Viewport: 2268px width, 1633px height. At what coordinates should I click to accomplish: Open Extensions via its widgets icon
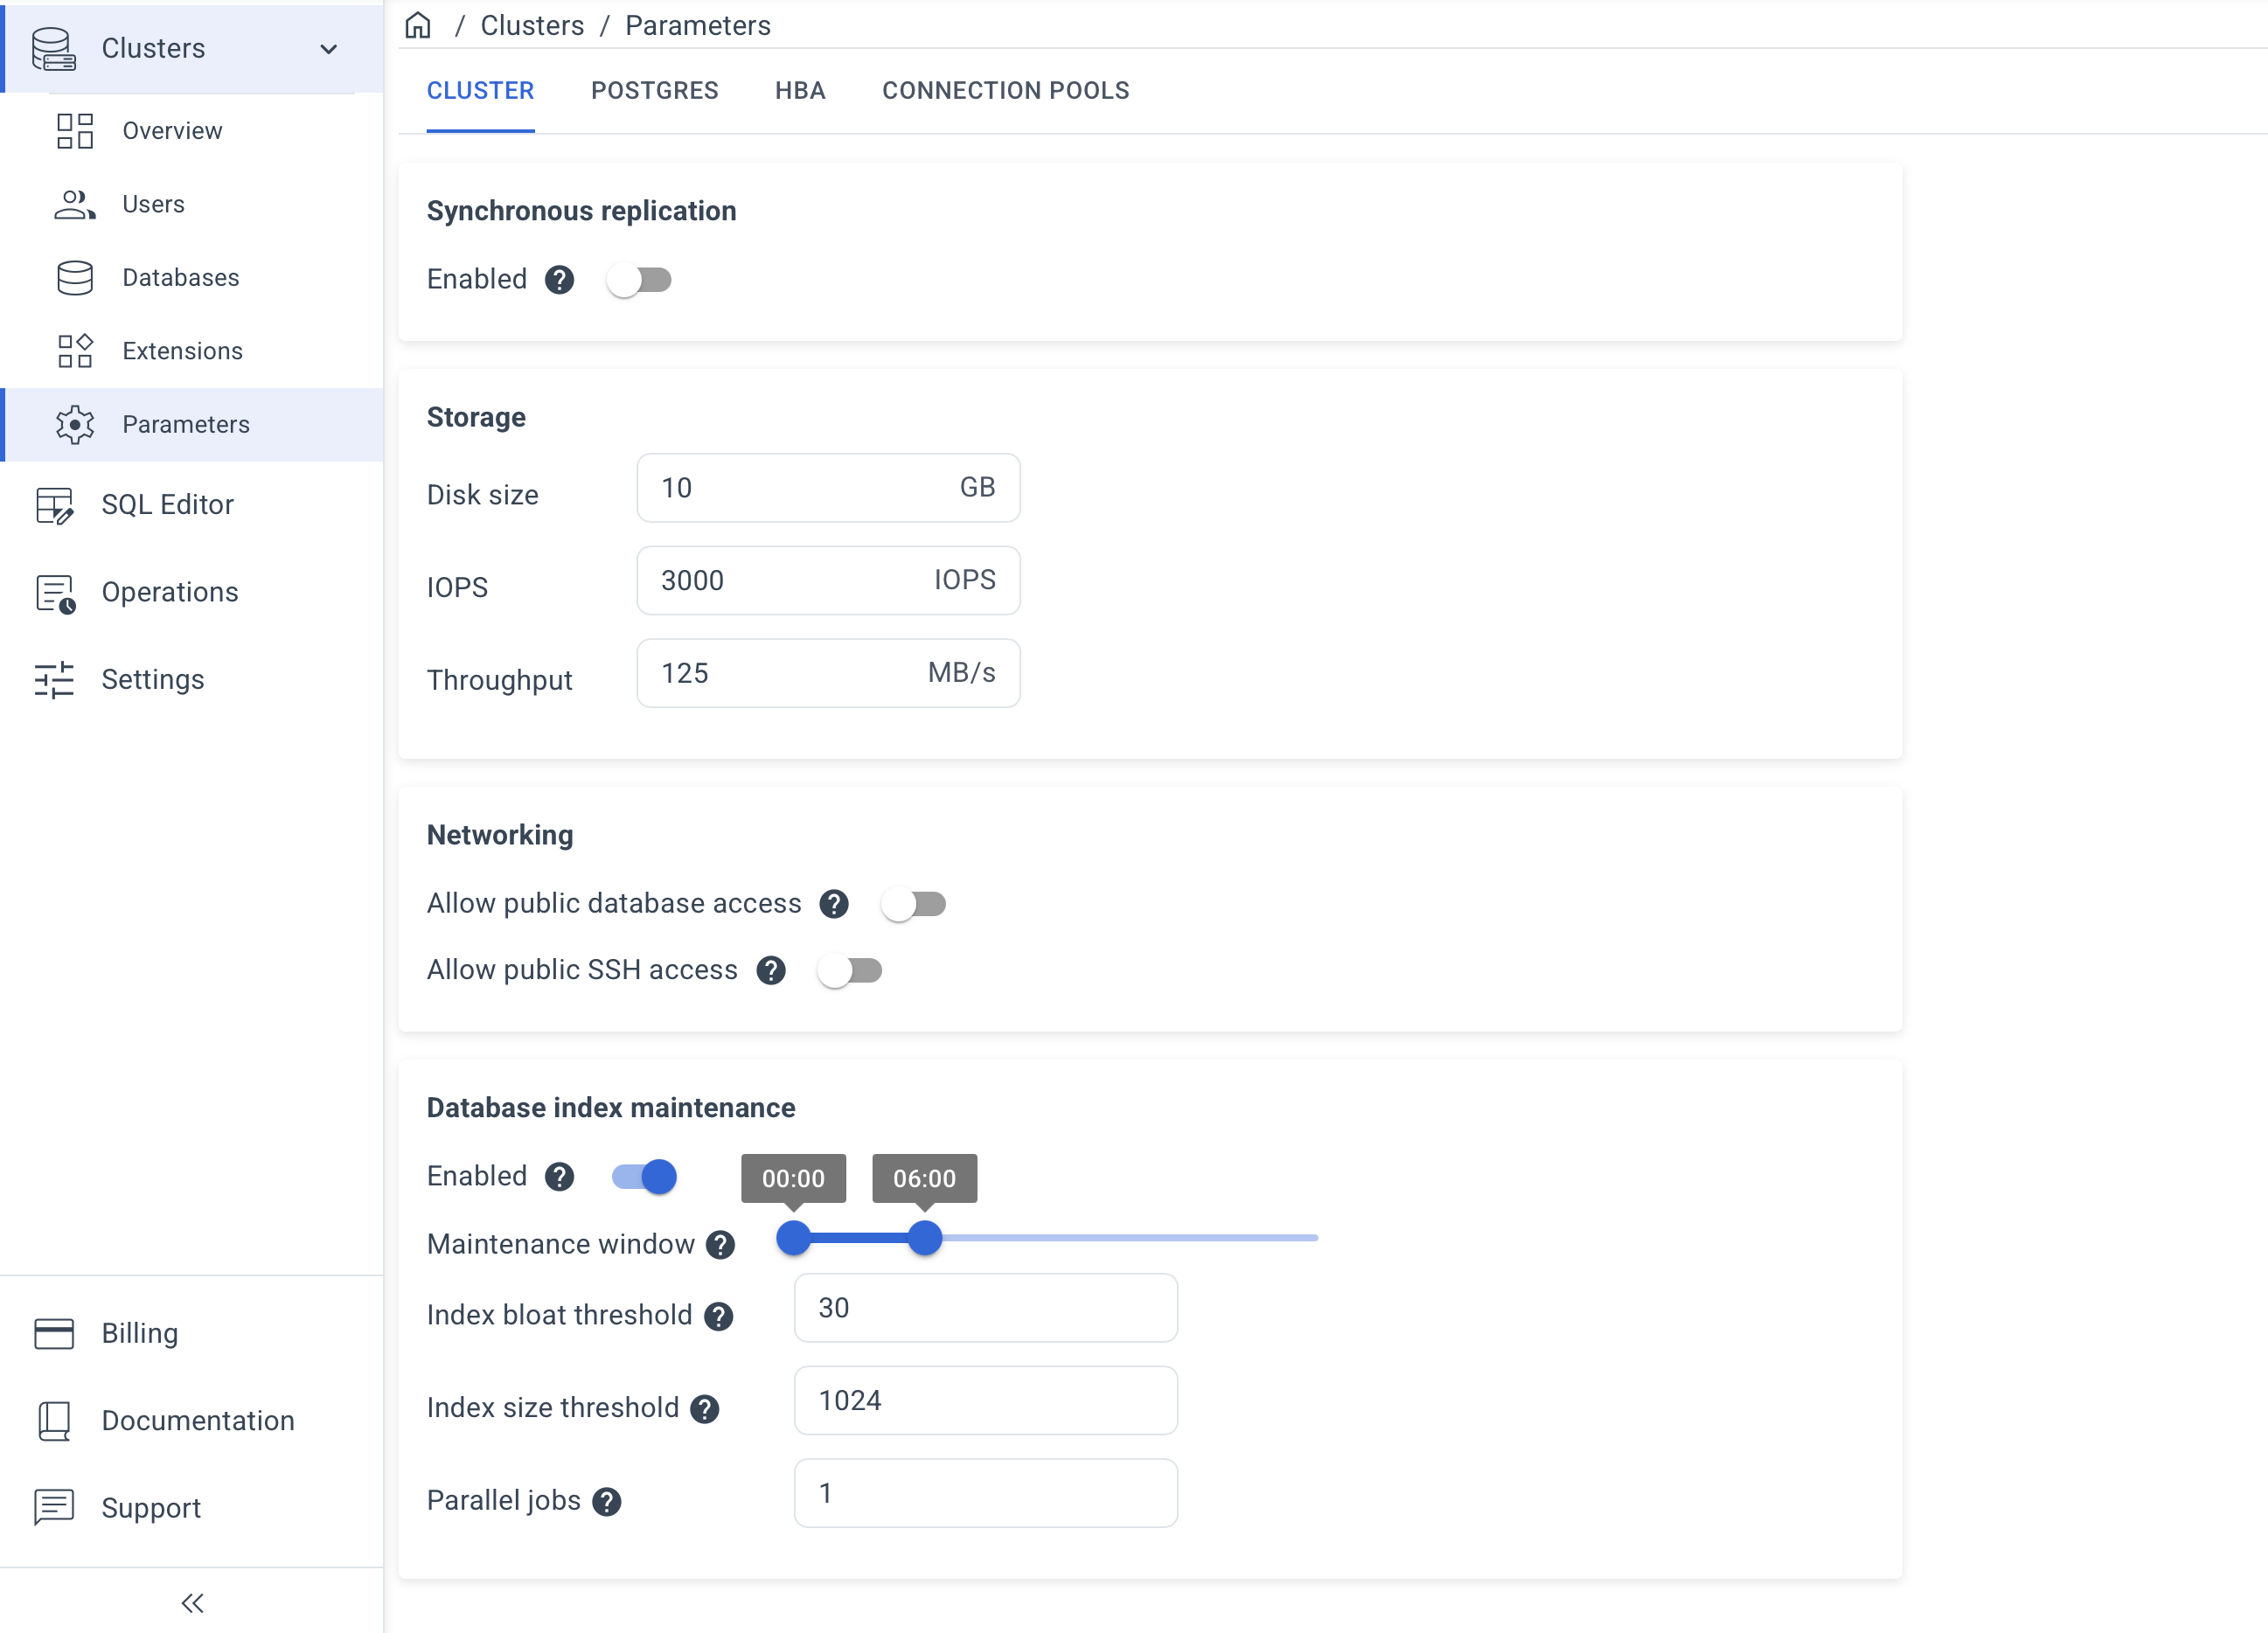point(75,351)
